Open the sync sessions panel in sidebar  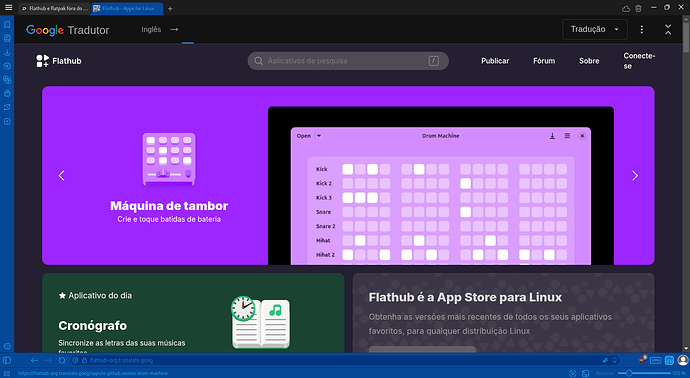coord(7,107)
